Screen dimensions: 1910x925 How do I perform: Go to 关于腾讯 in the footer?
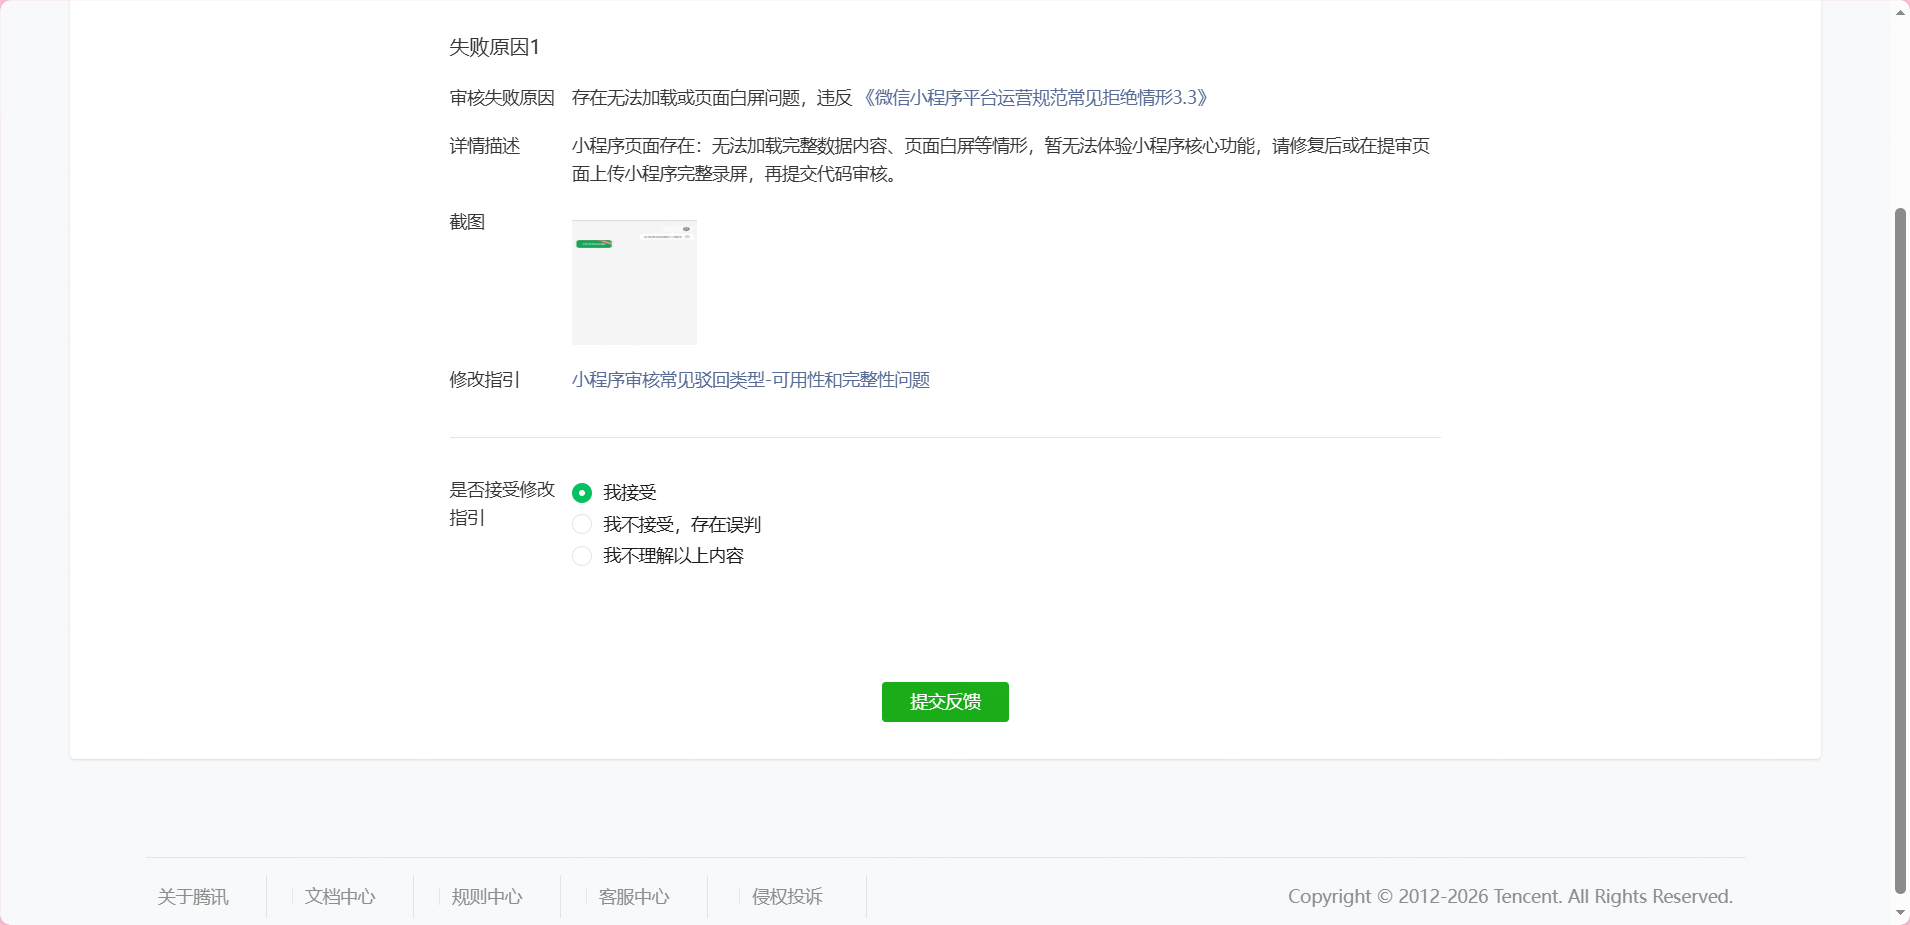(x=193, y=897)
